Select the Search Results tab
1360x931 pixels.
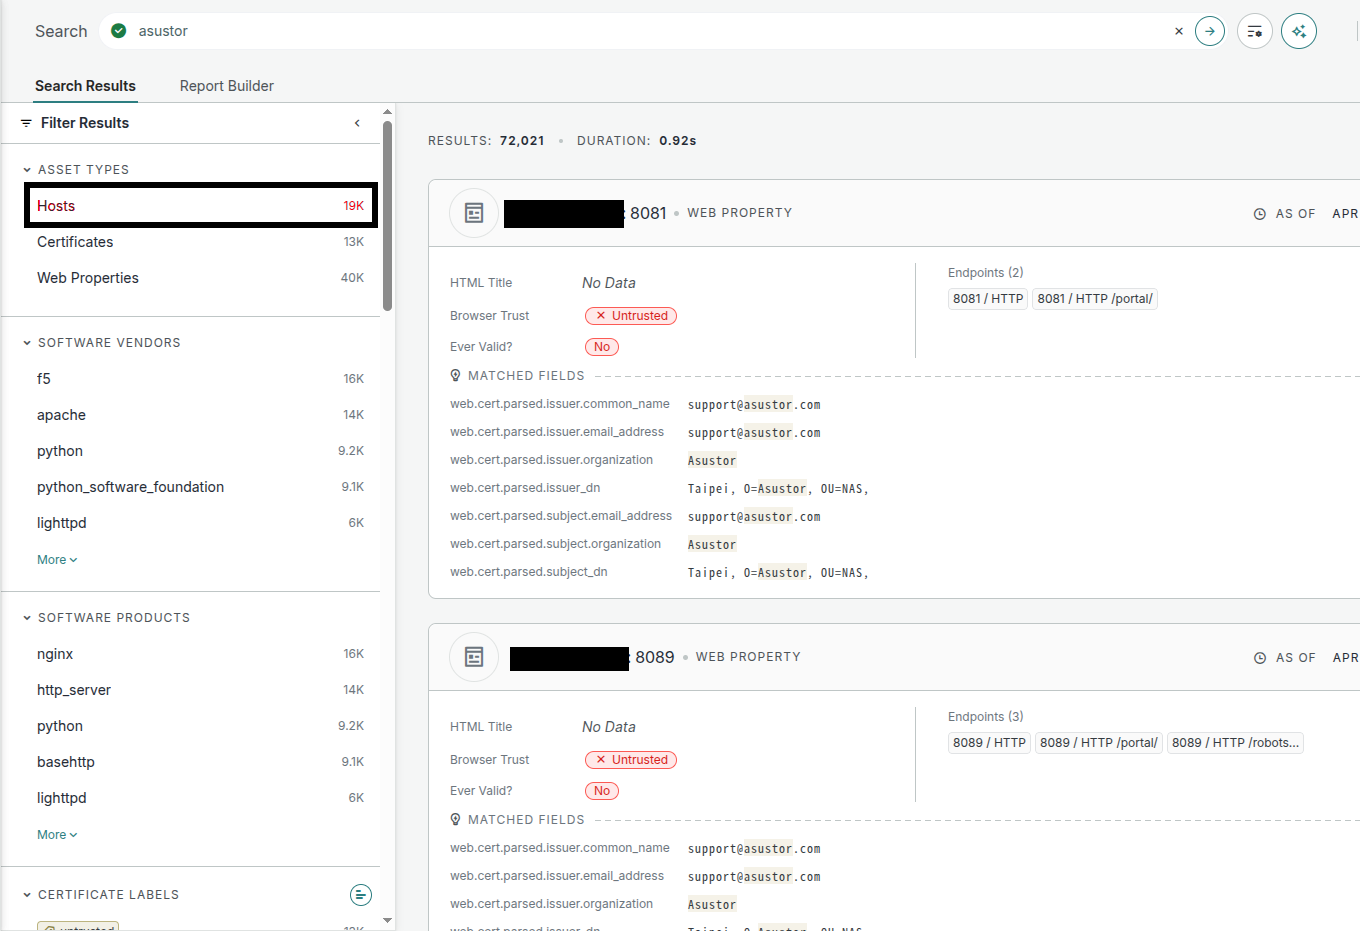[85, 86]
